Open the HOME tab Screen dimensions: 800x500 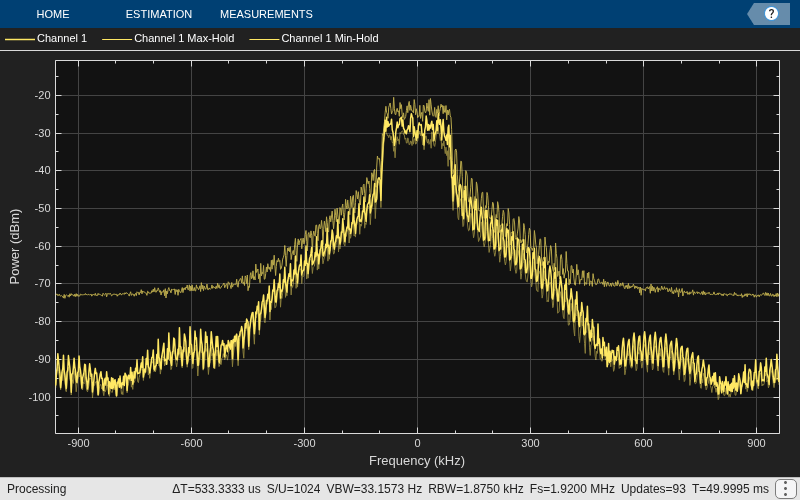(53, 14)
